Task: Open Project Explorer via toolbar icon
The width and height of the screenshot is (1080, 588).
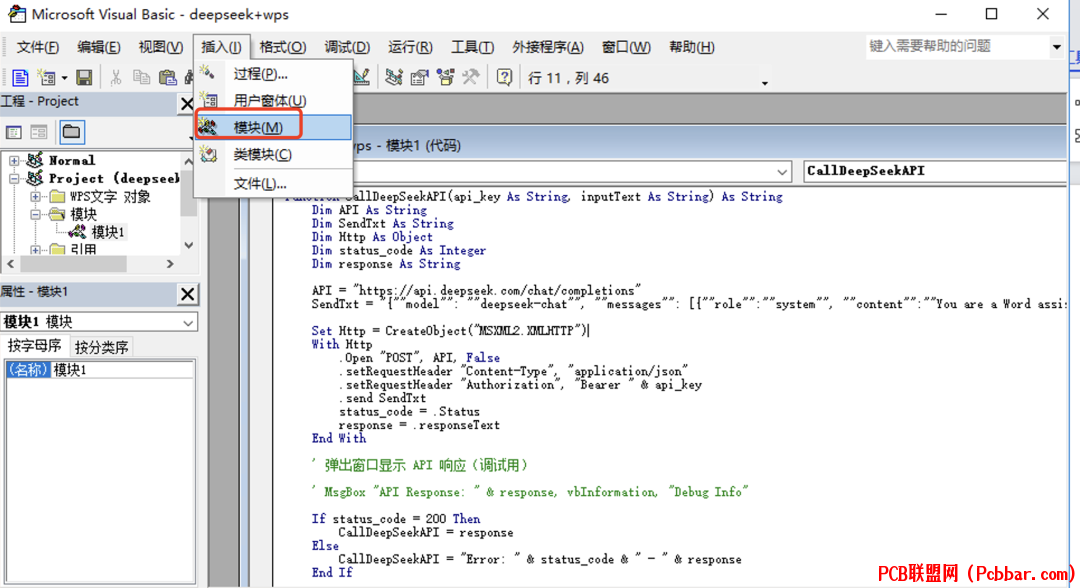Action: click(394, 78)
